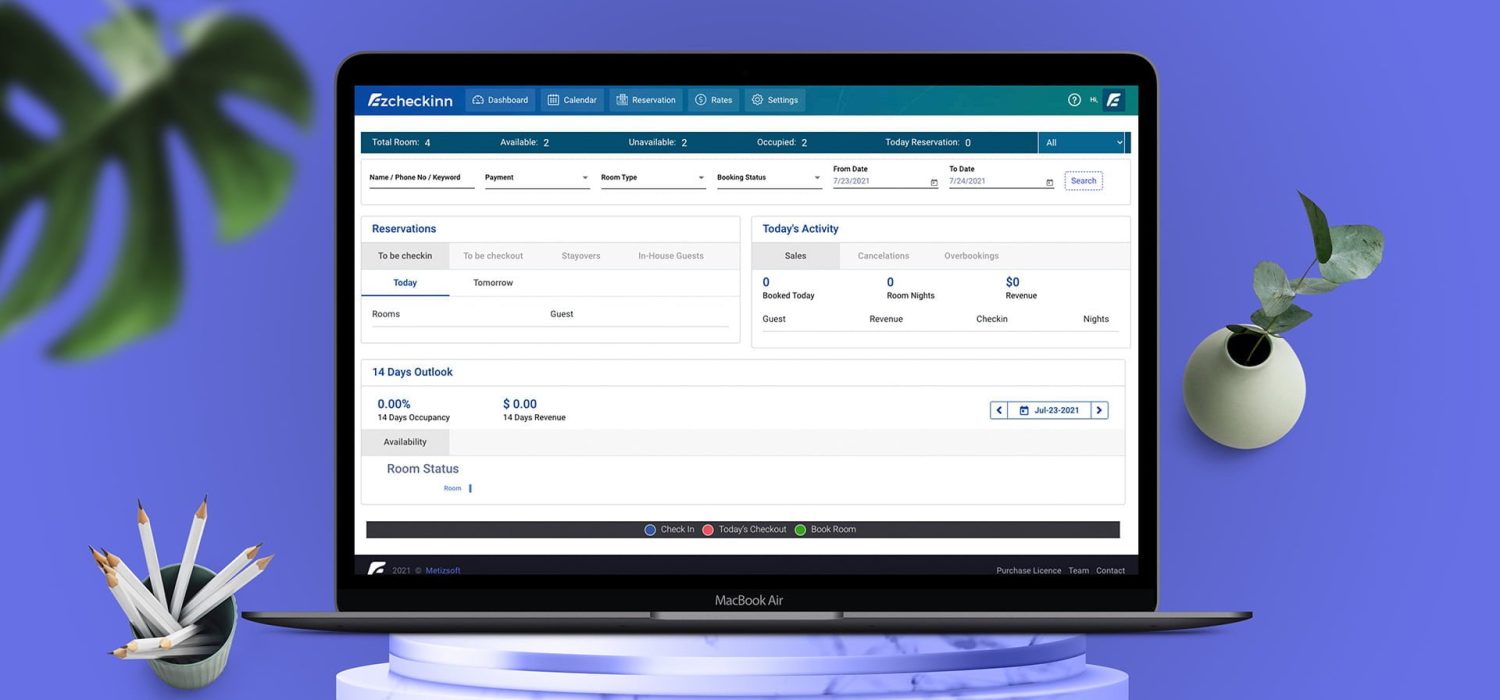Switch to the In-House Guests tab

671,256
